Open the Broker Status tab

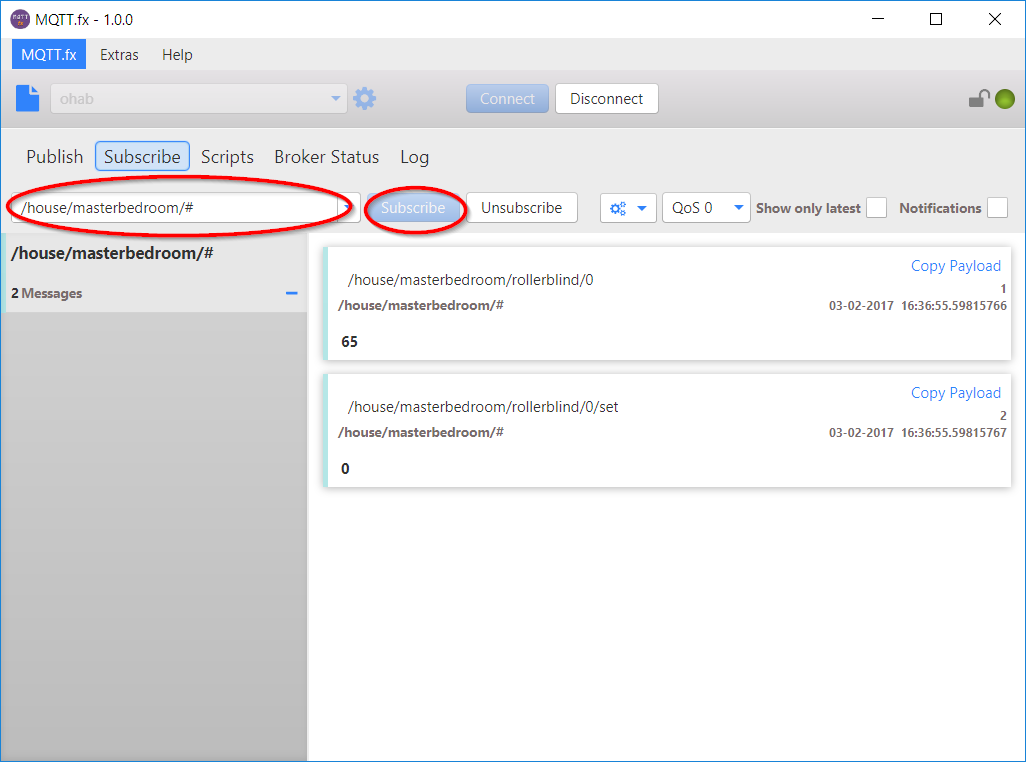pyautogui.click(x=327, y=157)
